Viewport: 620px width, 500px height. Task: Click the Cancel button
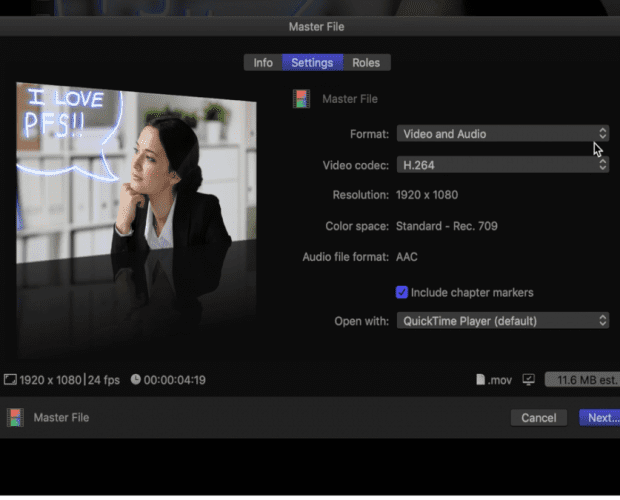[539, 418]
